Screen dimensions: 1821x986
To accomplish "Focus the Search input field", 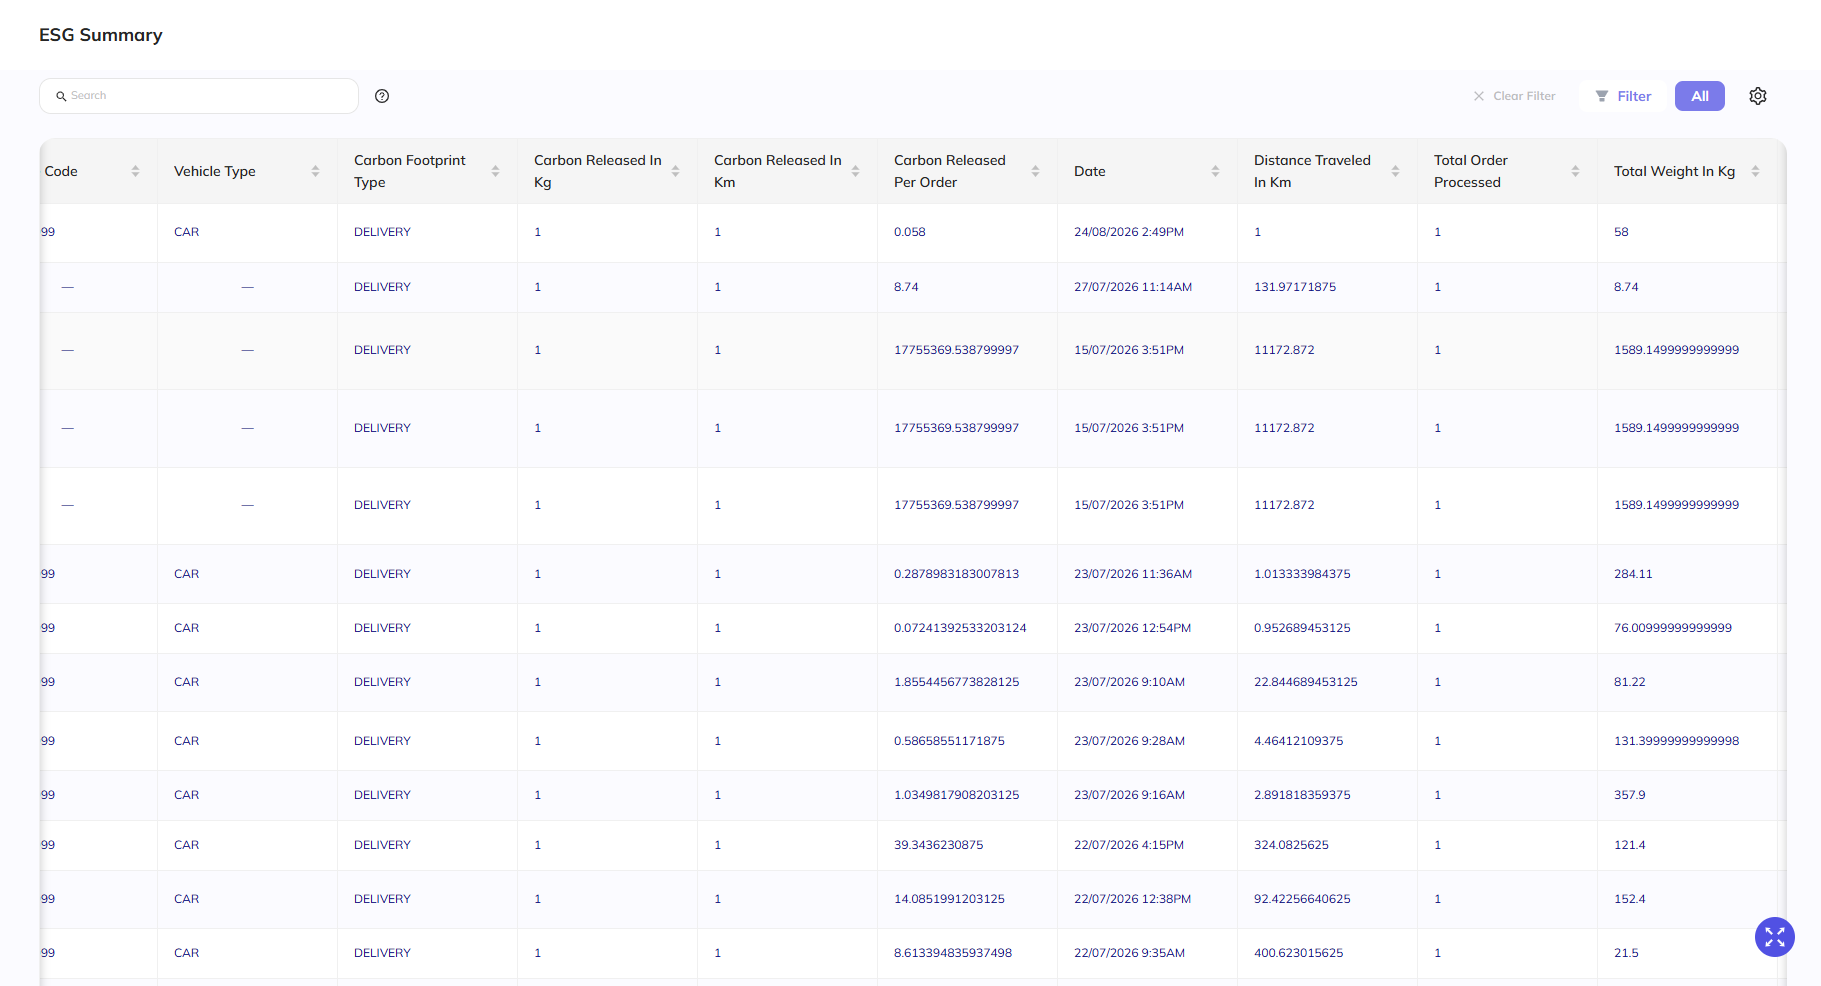I will pos(199,96).
